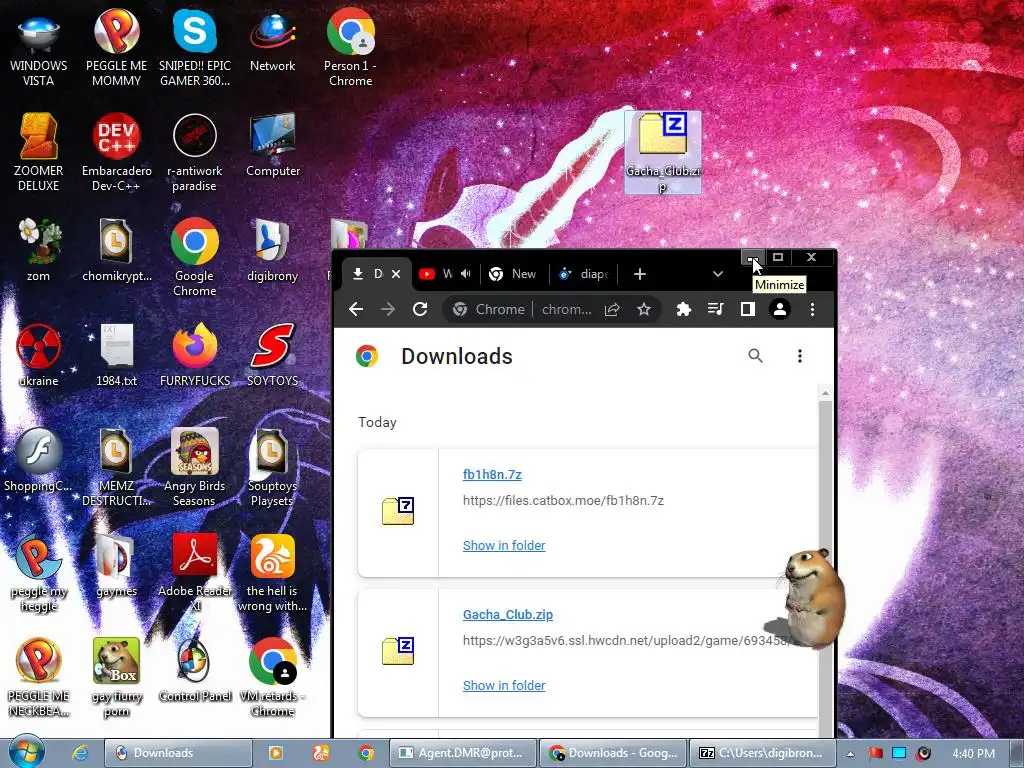
Task: Select ShoppingC... Flash icon on desktop
Action: click(39, 460)
